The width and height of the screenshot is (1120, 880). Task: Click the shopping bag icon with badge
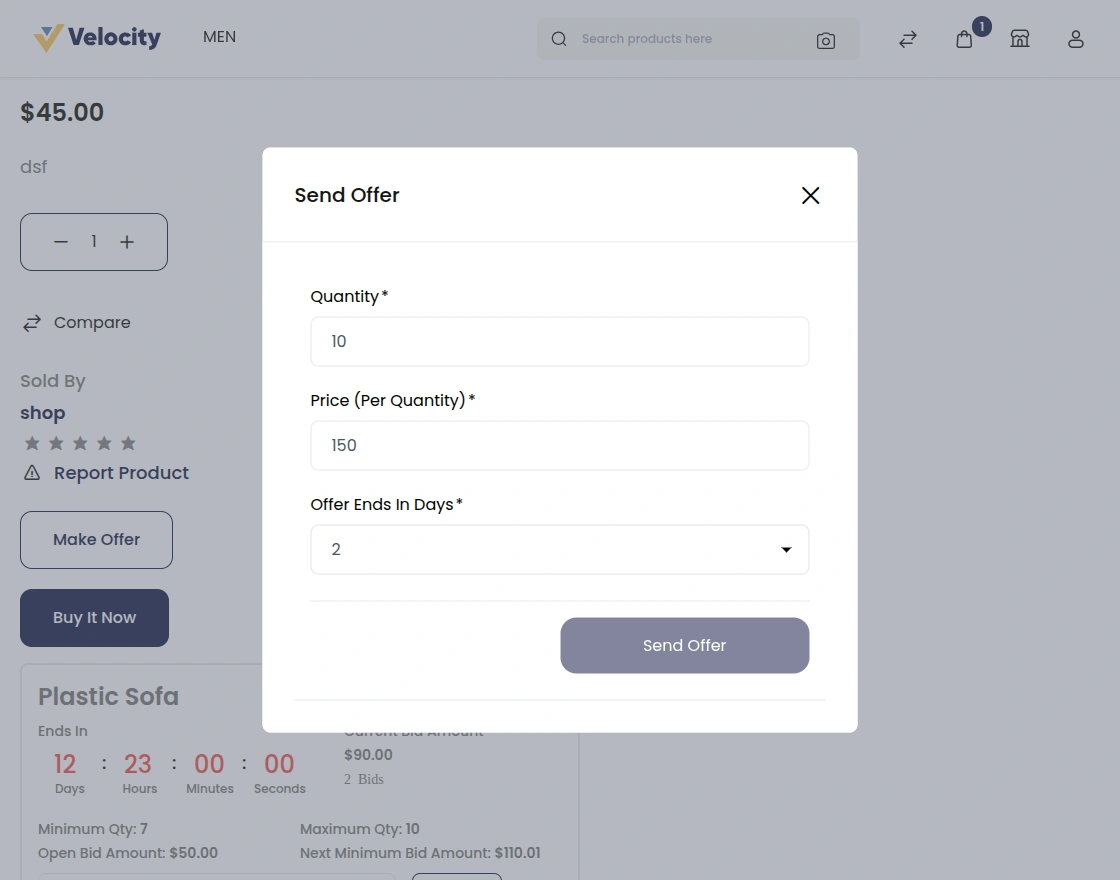click(x=963, y=40)
